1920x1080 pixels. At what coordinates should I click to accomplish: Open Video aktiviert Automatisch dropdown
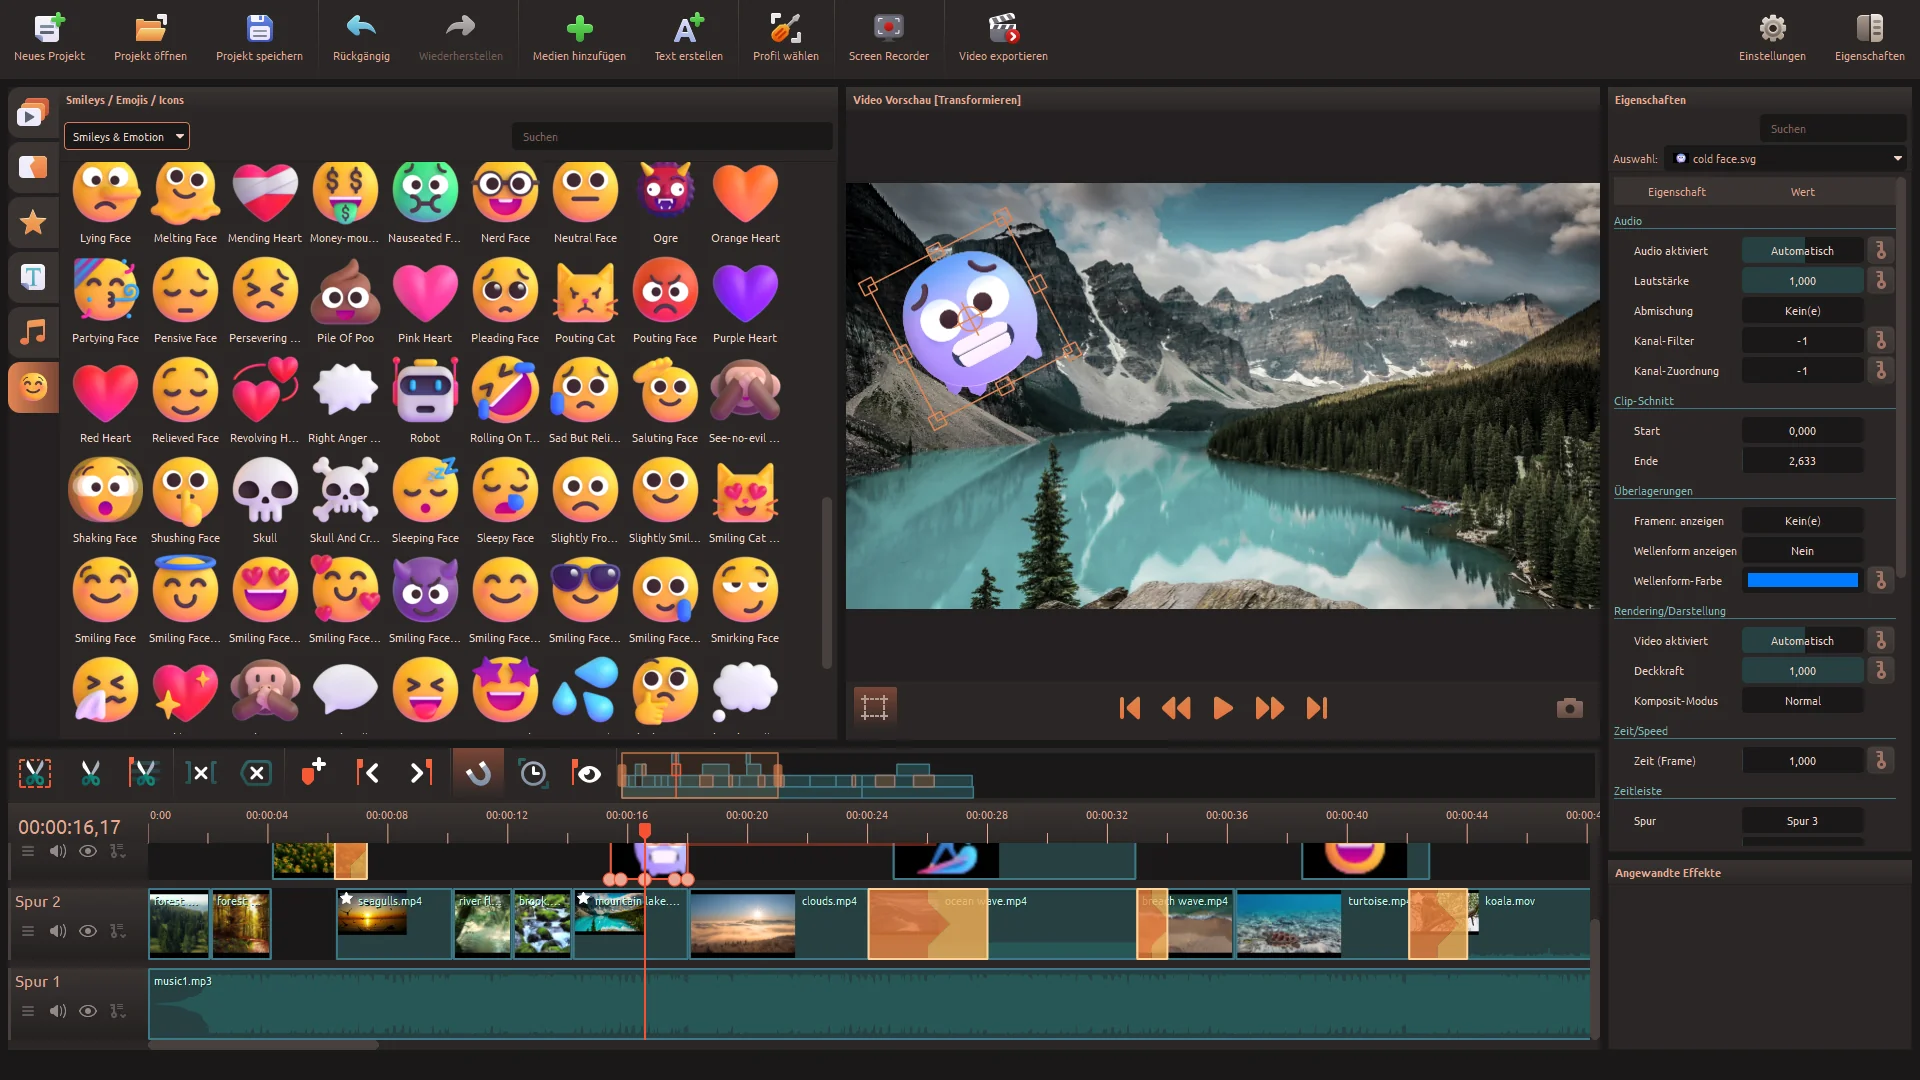point(1802,641)
